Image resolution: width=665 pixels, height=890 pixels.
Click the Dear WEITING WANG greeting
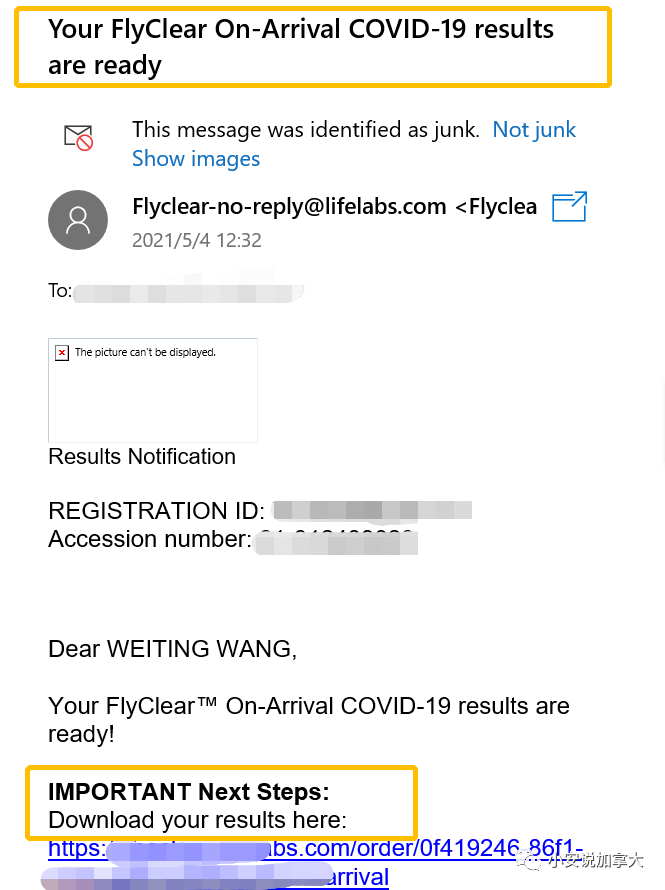tap(172, 649)
